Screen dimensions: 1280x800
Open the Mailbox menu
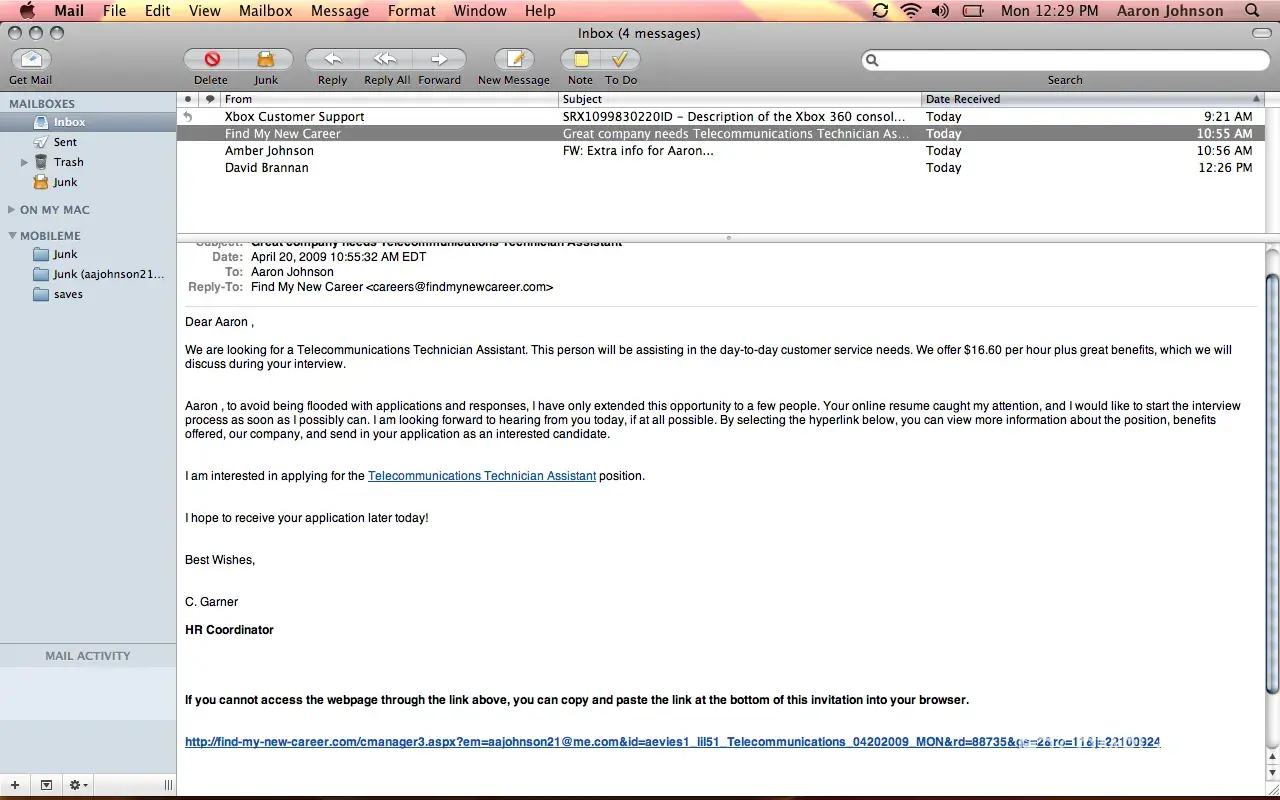(x=266, y=11)
